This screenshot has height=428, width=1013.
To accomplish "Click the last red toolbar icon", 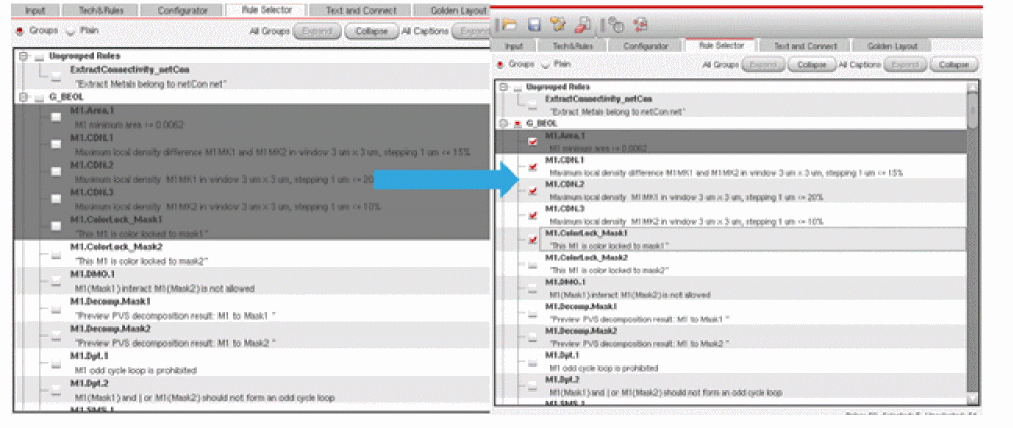I will 641,23.
